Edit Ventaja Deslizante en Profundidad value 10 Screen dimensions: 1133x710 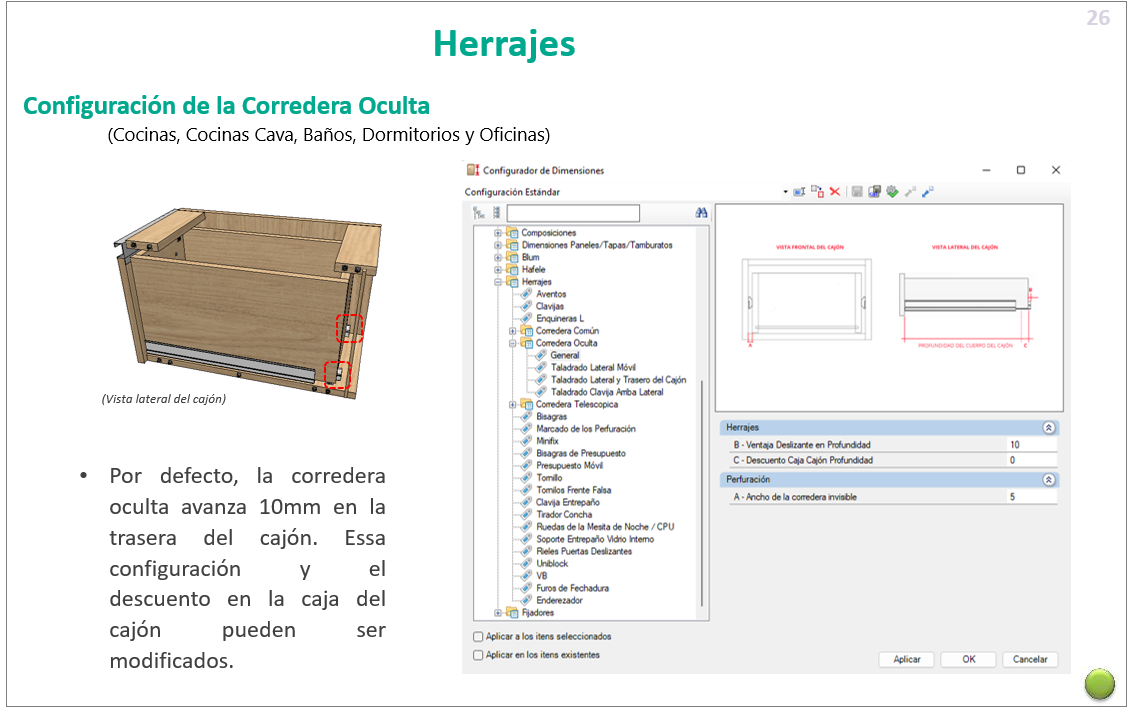click(x=1032, y=445)
